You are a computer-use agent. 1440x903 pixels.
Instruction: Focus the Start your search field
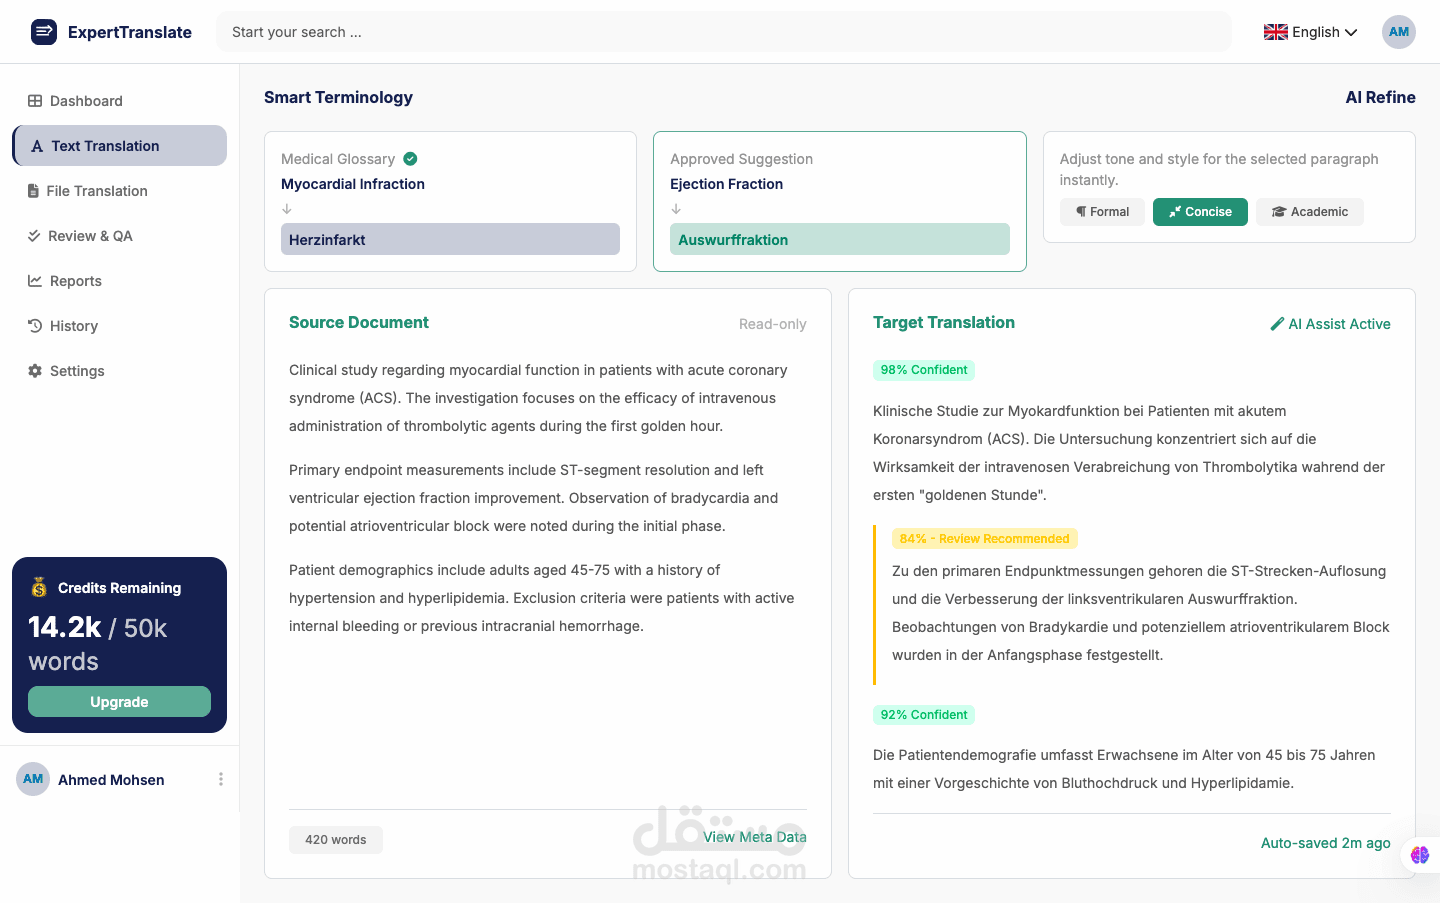[x=724, y=32]
